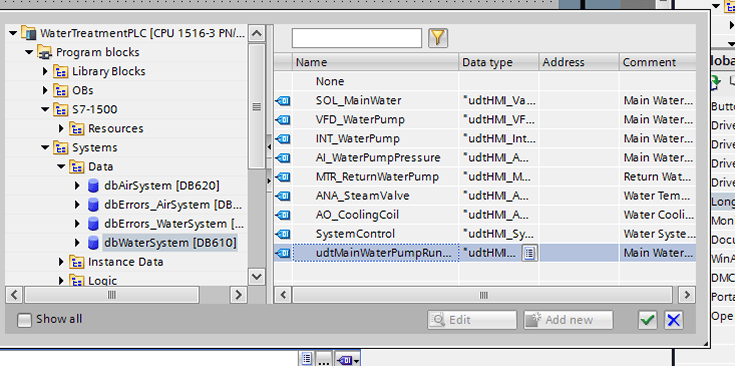Sort by the Data type column header
Image resolution: width=735 pixels, height=366 pixels.
click(x=498, y=62)
